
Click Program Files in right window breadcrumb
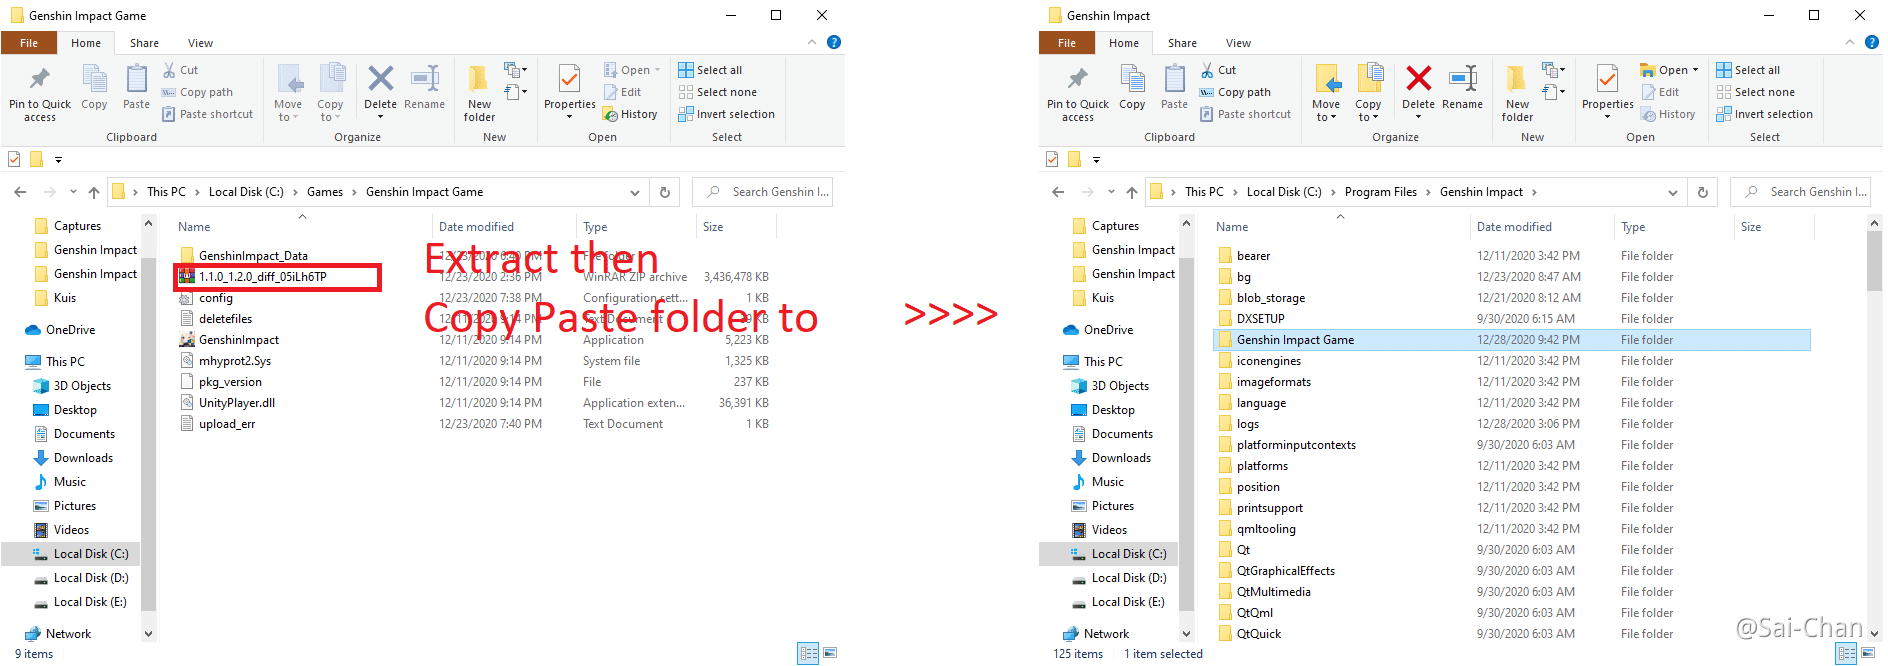click(x=1380, y=192)
